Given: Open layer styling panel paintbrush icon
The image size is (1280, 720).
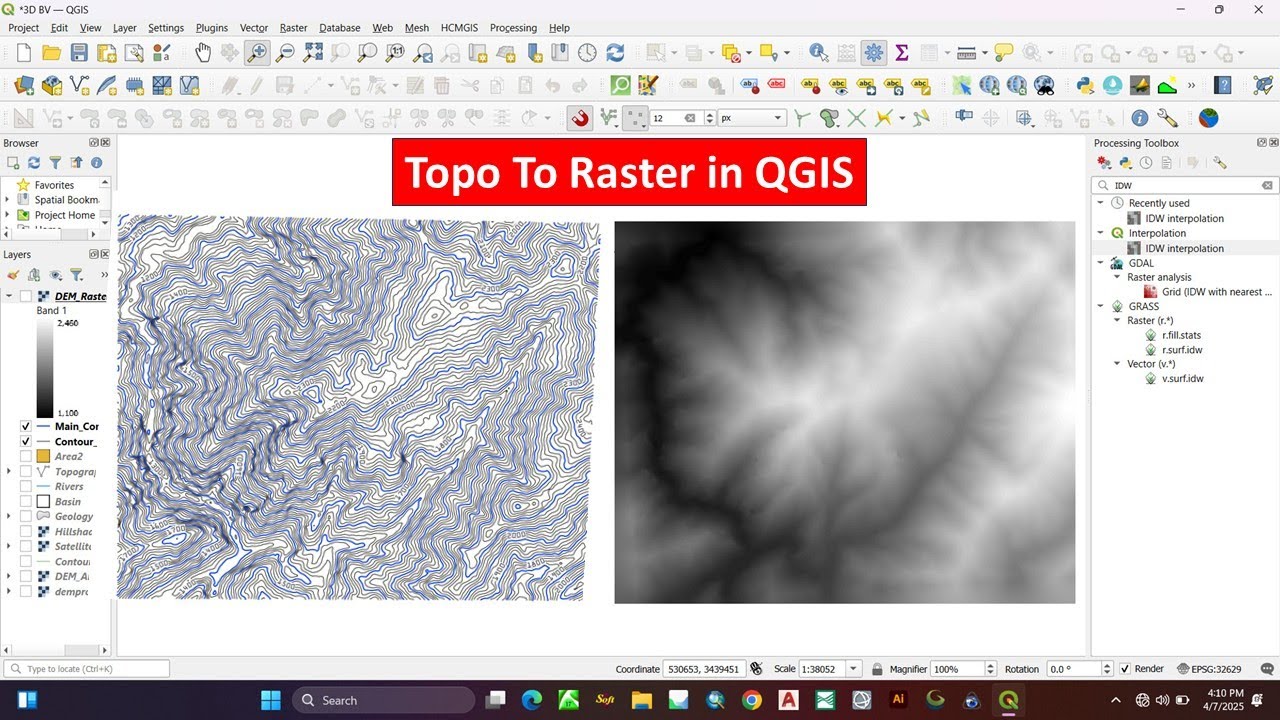Looking at the screenshot, I should (x=13, y=274).
